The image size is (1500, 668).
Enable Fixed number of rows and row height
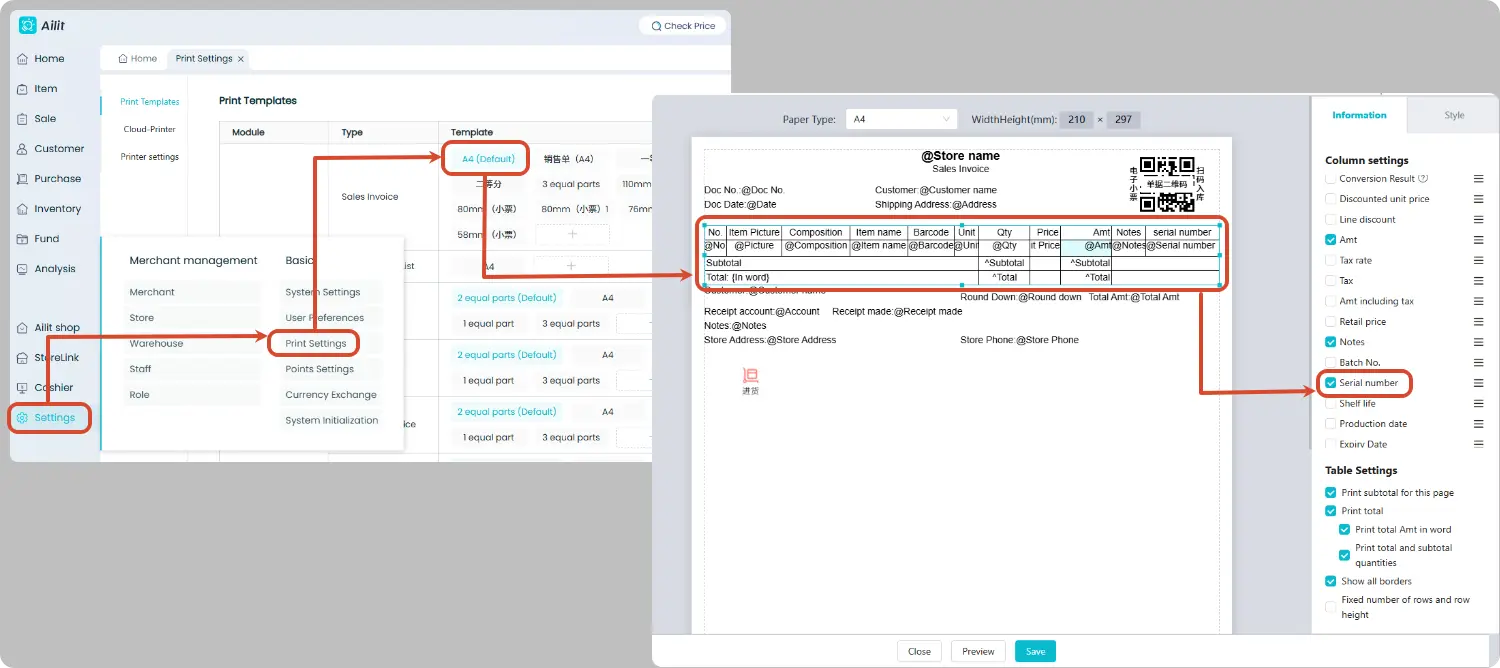[1330, 607]
